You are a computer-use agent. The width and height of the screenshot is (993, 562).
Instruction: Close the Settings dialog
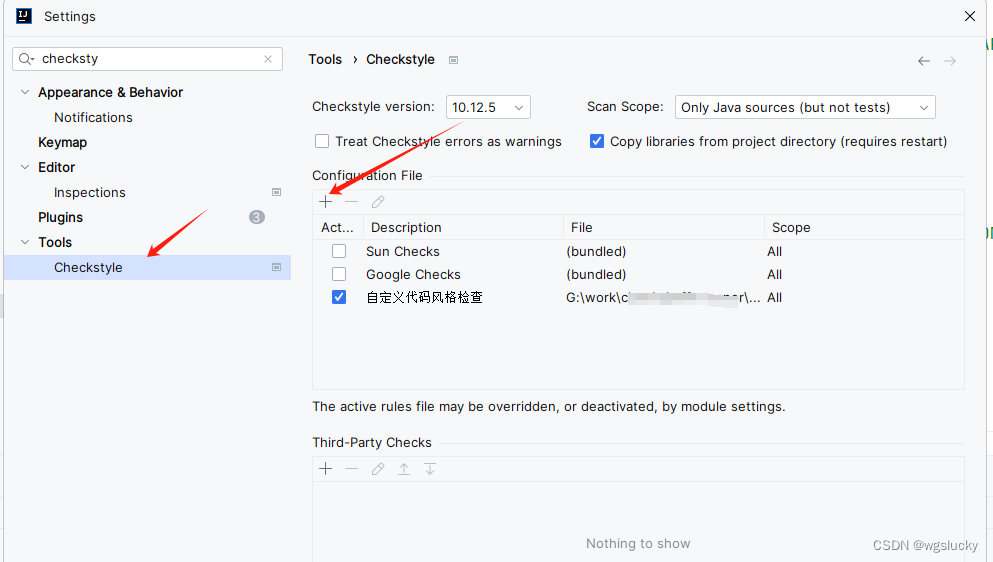click(970, 16)
